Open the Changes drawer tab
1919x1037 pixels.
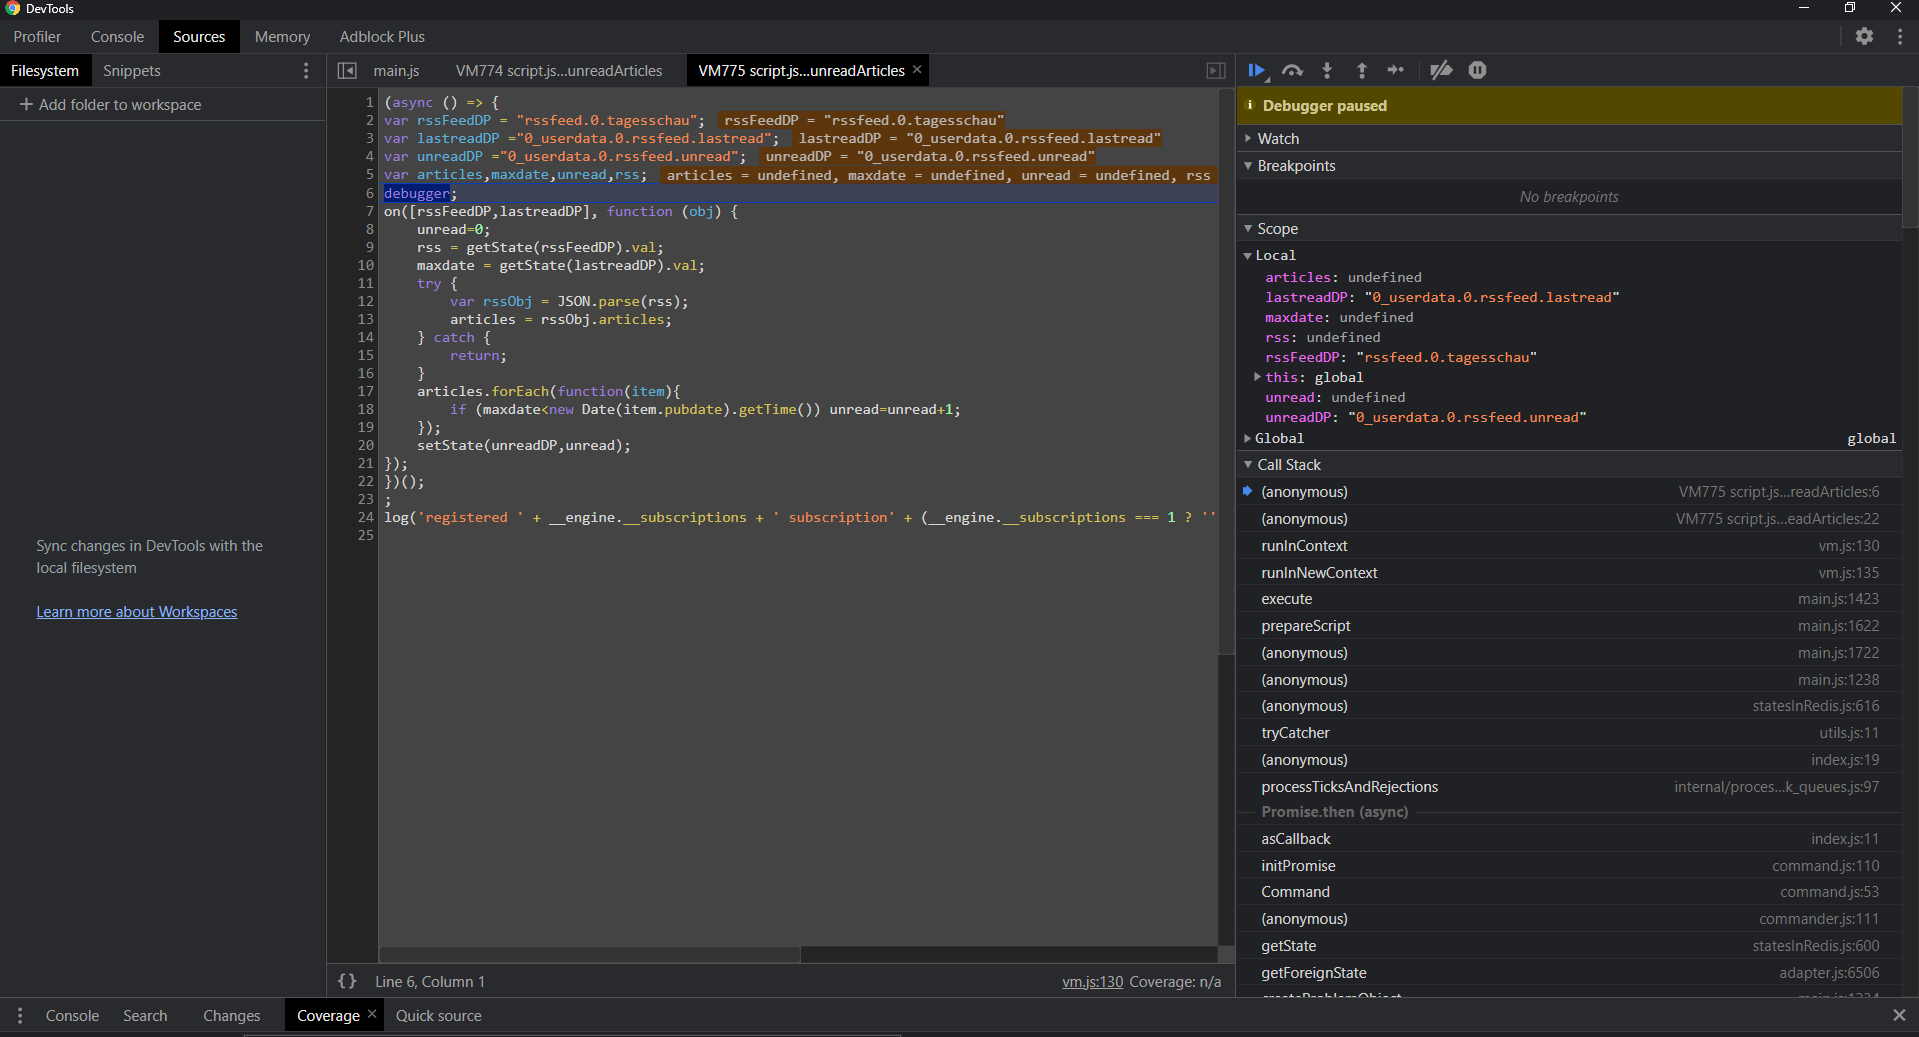click(231, 1015)
